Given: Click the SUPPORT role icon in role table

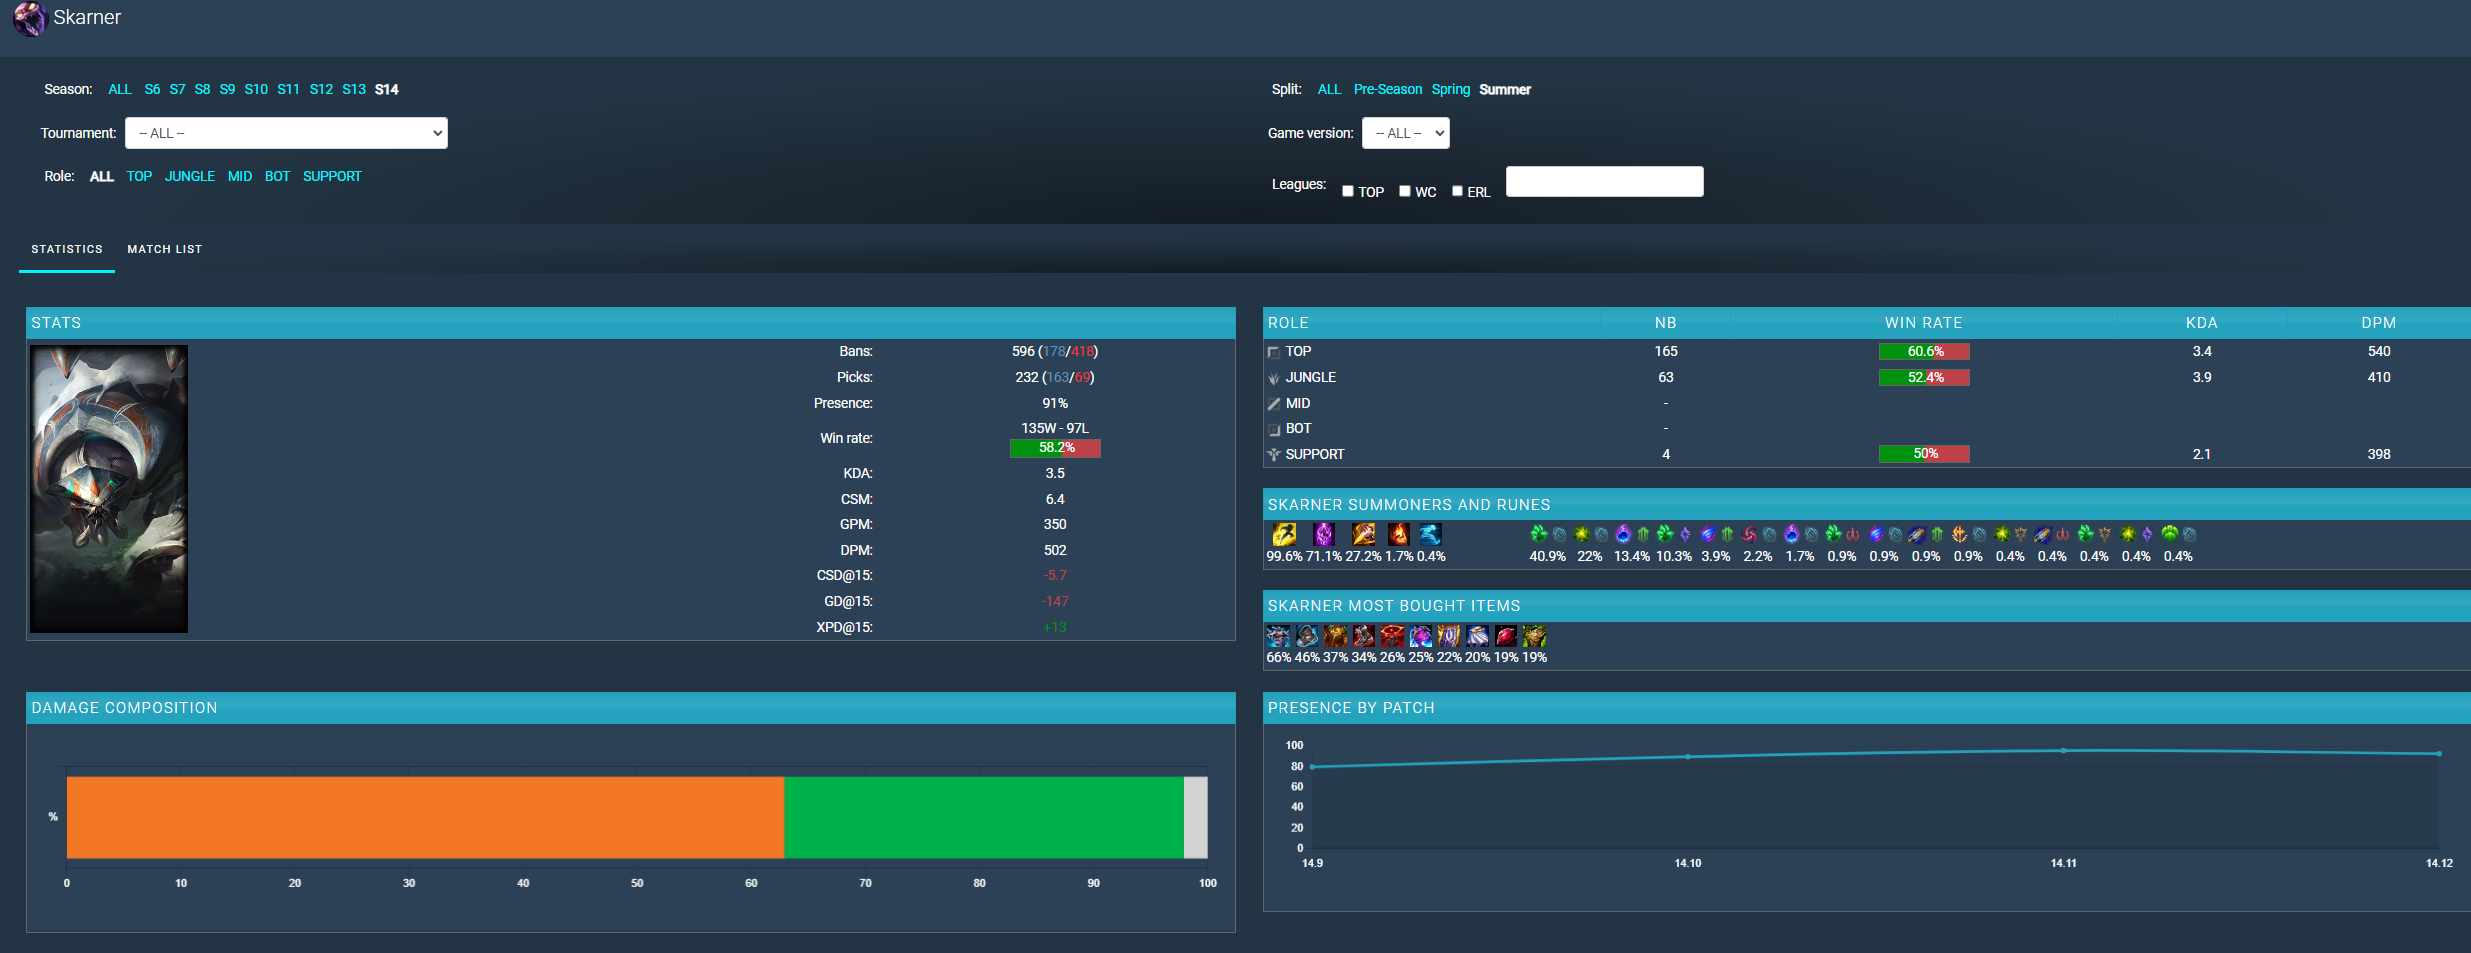Looking at the screenshot, I should 1274,455.
